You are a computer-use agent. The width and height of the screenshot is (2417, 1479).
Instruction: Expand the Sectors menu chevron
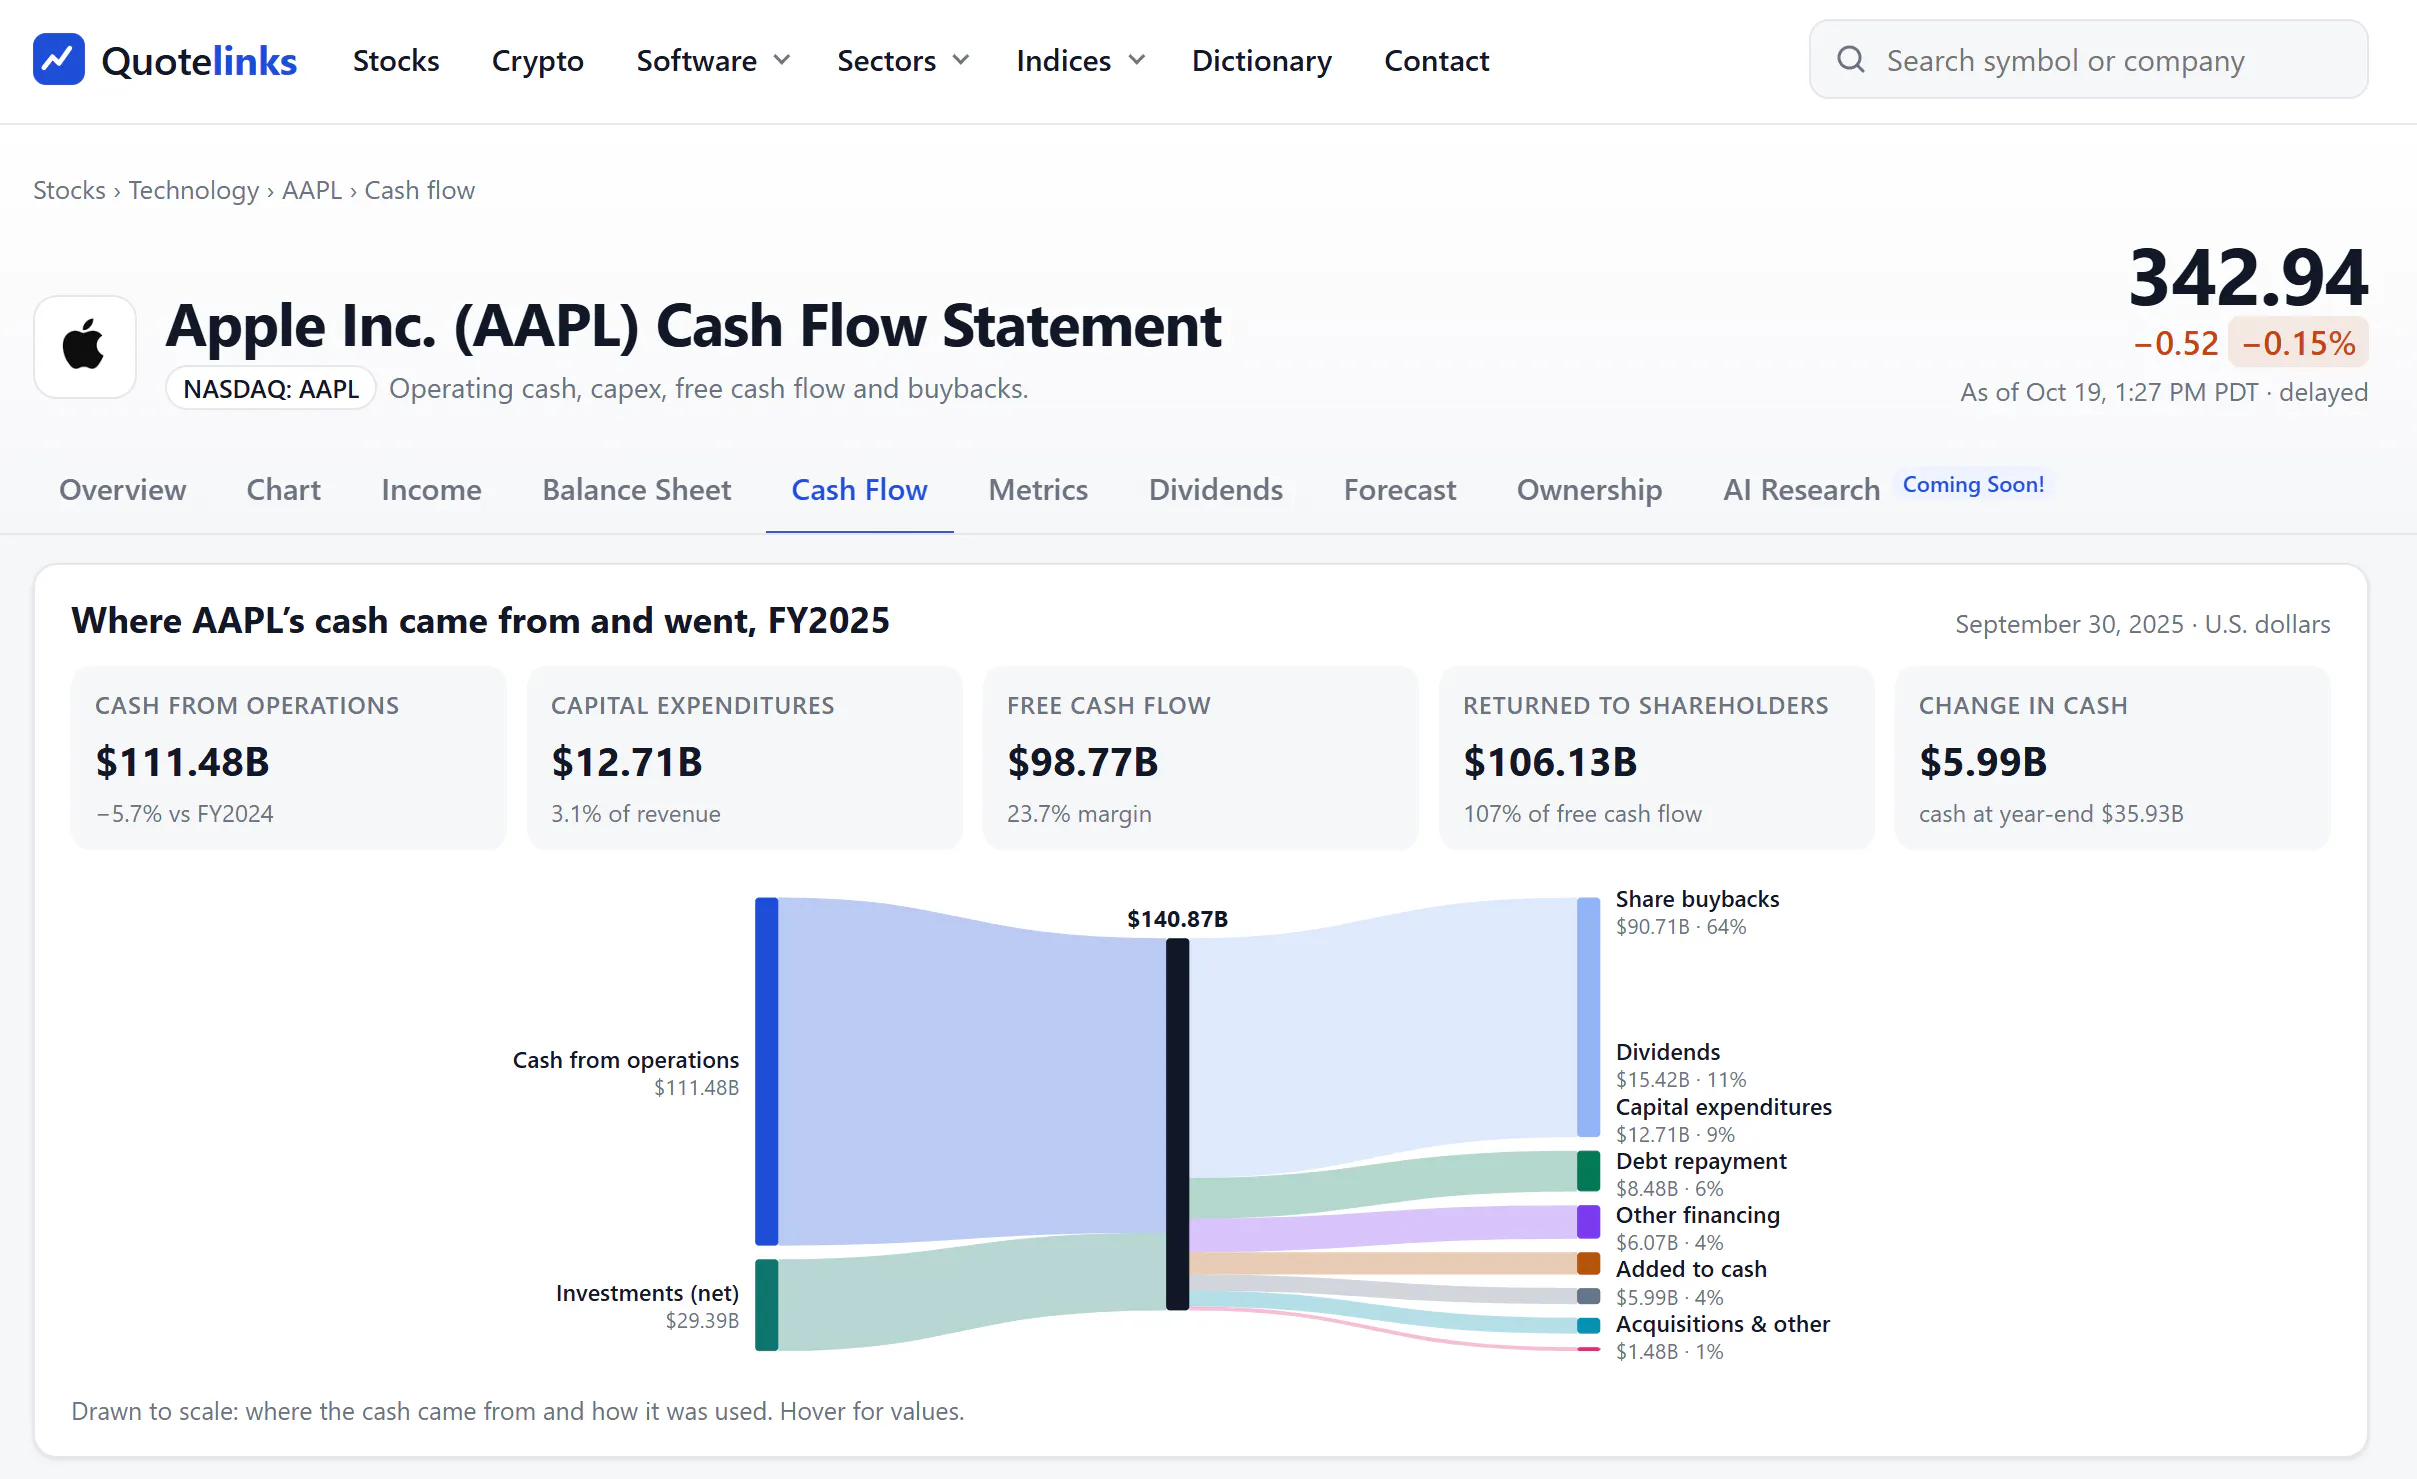tap(961, 60)
